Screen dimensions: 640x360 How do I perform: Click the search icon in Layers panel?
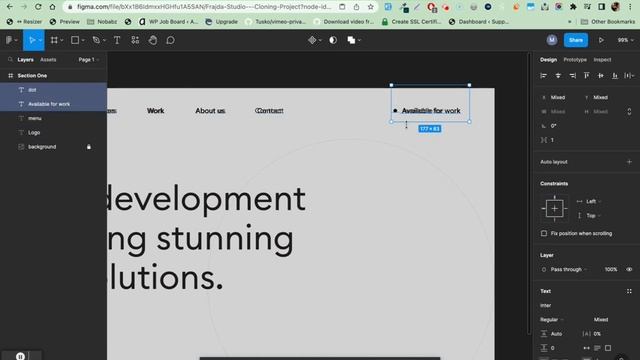[x=10, y=60]
